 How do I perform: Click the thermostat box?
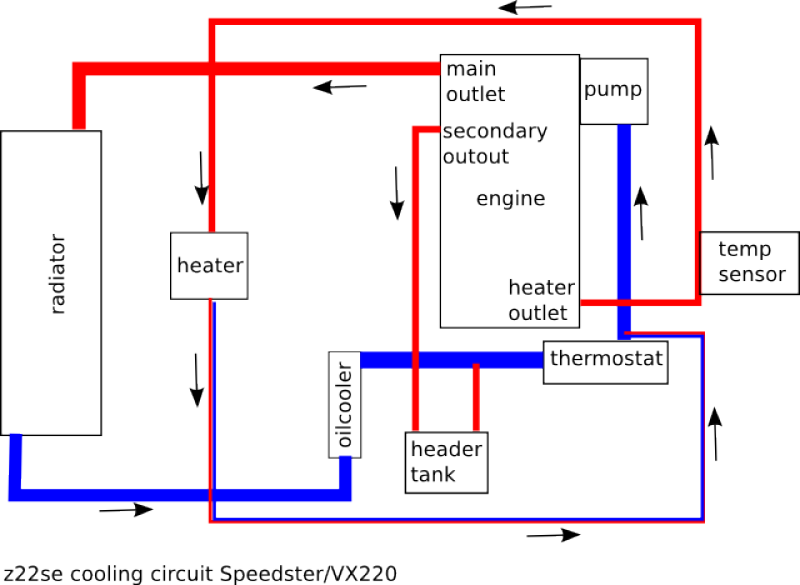[605, 360]
